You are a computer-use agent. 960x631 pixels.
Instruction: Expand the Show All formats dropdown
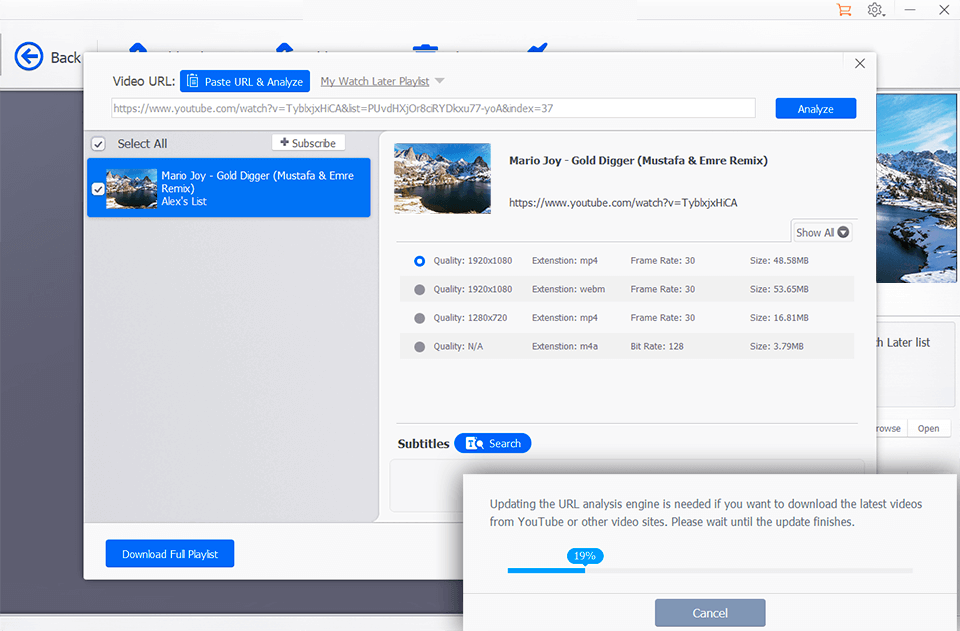tap(822, 232)
